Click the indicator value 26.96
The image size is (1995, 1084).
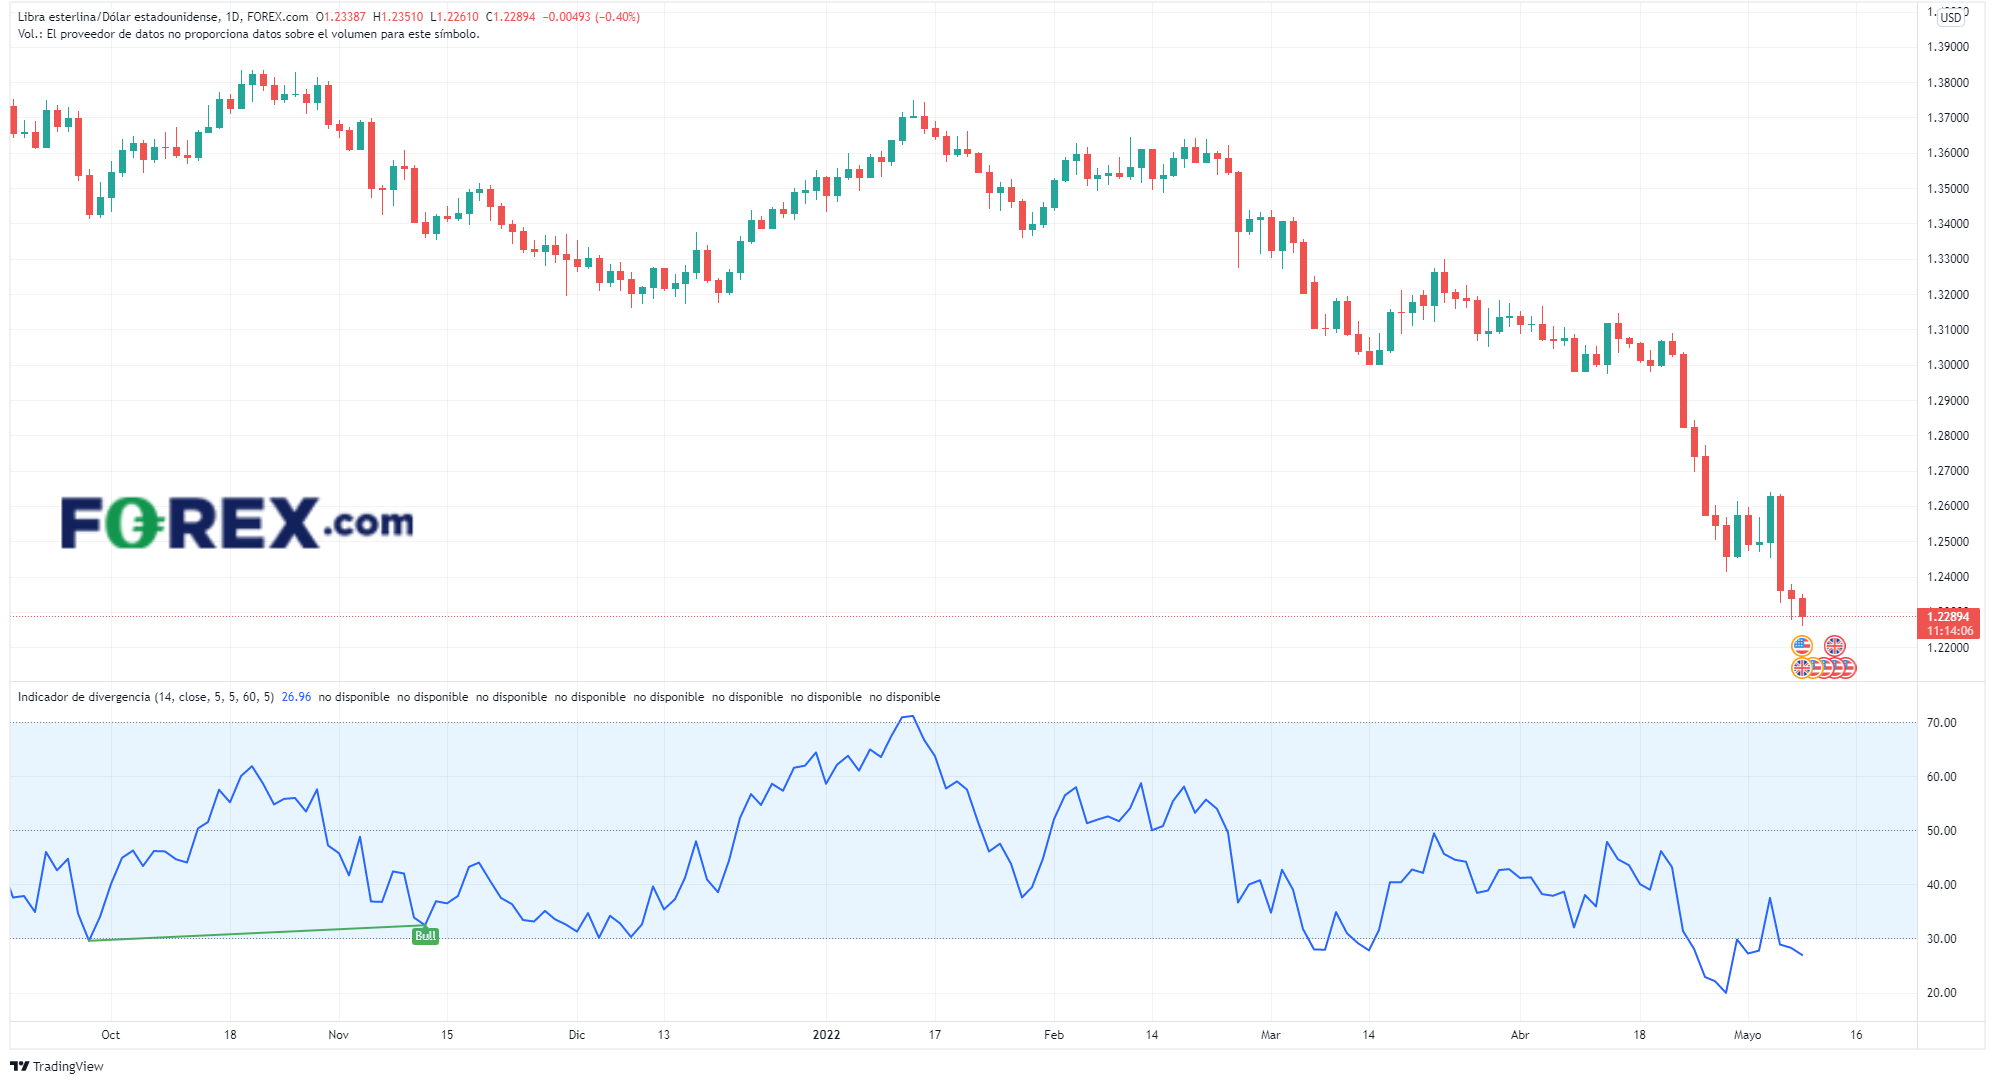(x=296, y=697)
